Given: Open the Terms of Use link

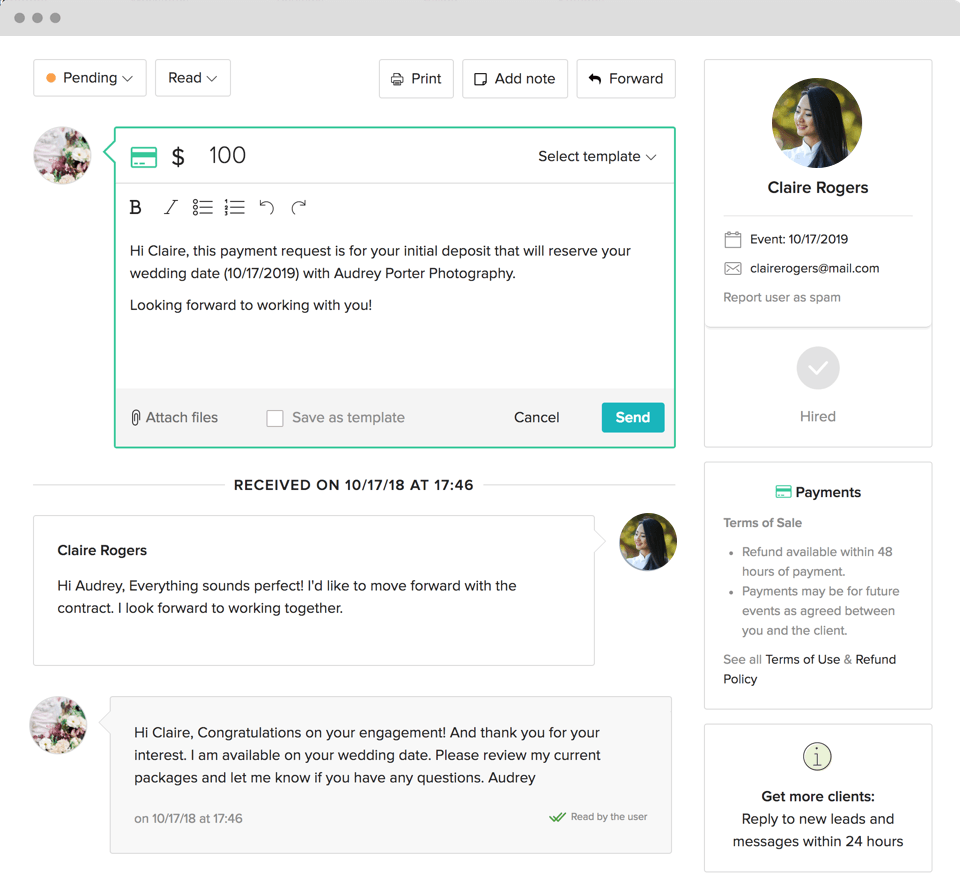Looking at the screenshot, I should (x=802, y=660).
